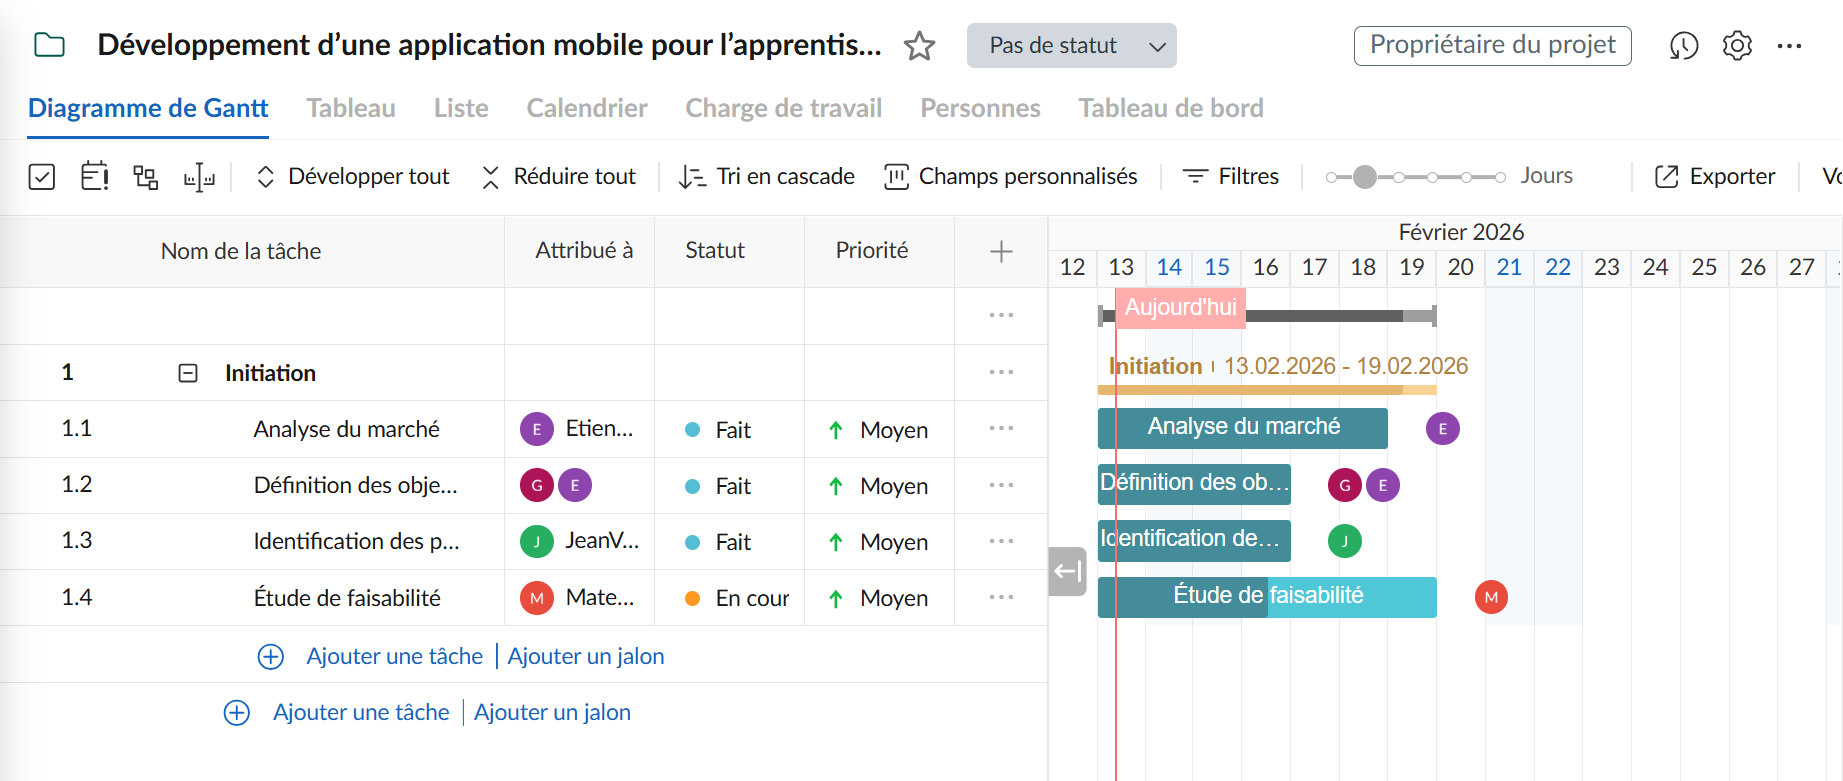Star the project as favorite
This screenshot has width=1843, height=781.
[x=919, y=46]
